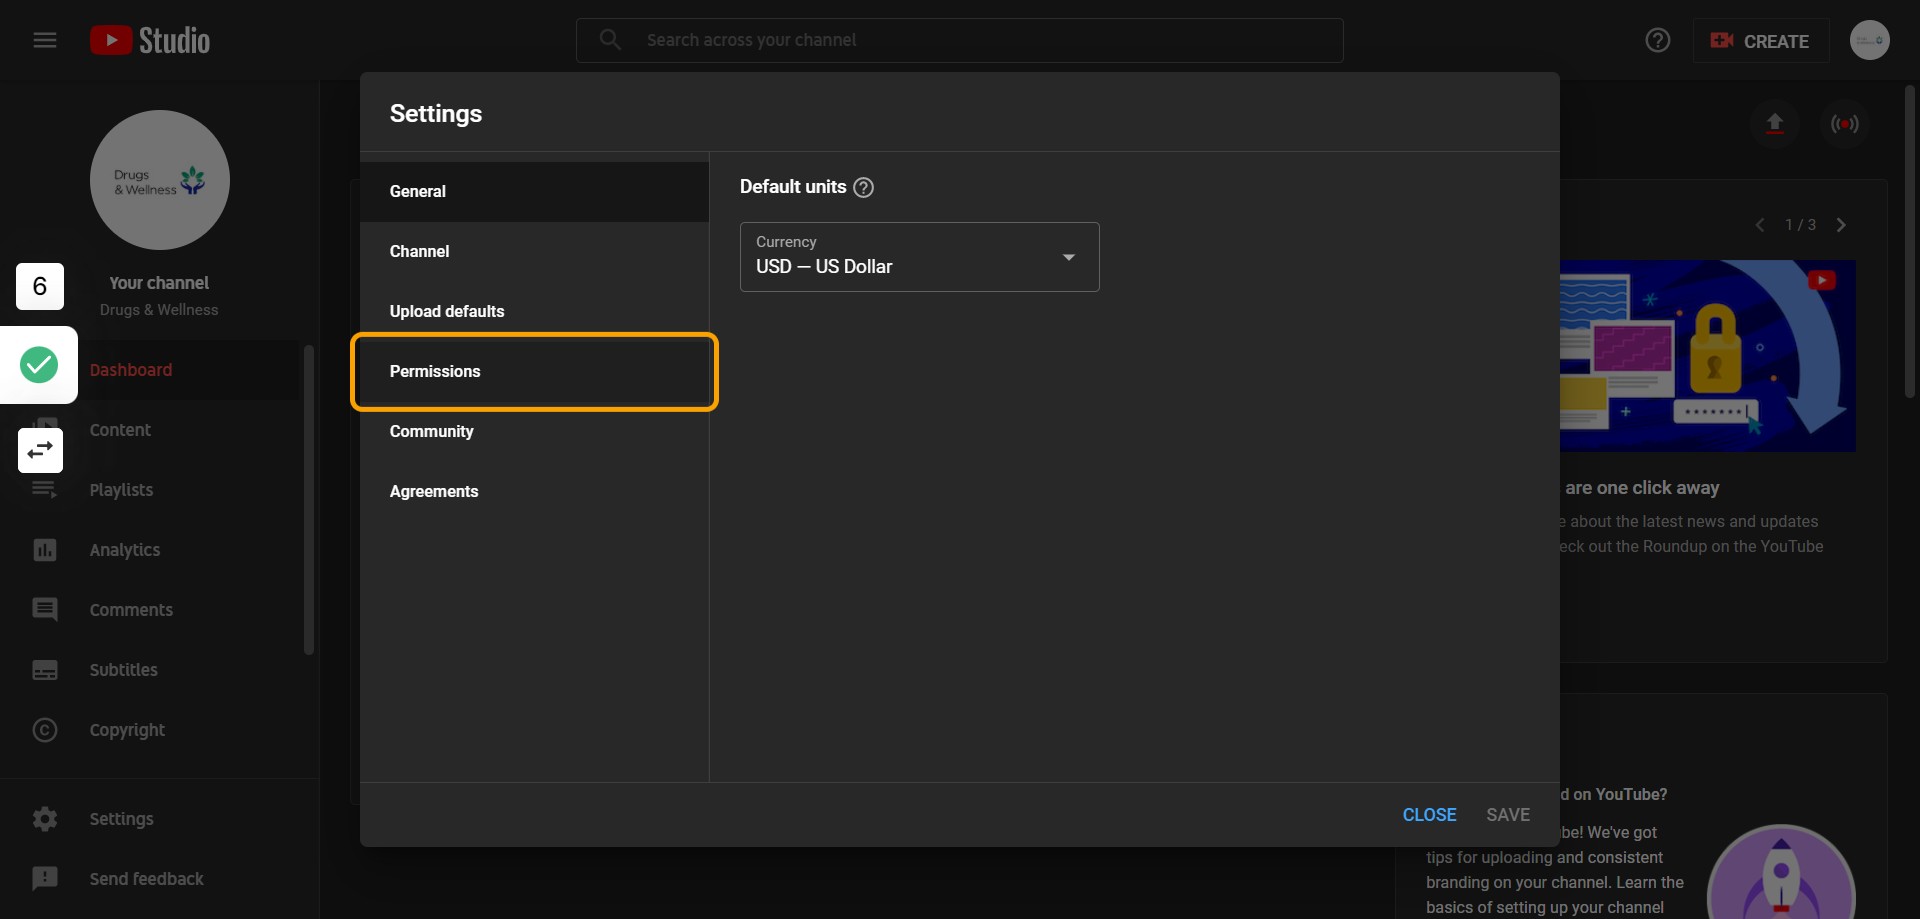This screenshot has height=919, width=1920.
Task: Click the Send feedback icon
Action: tap(45, 878)
